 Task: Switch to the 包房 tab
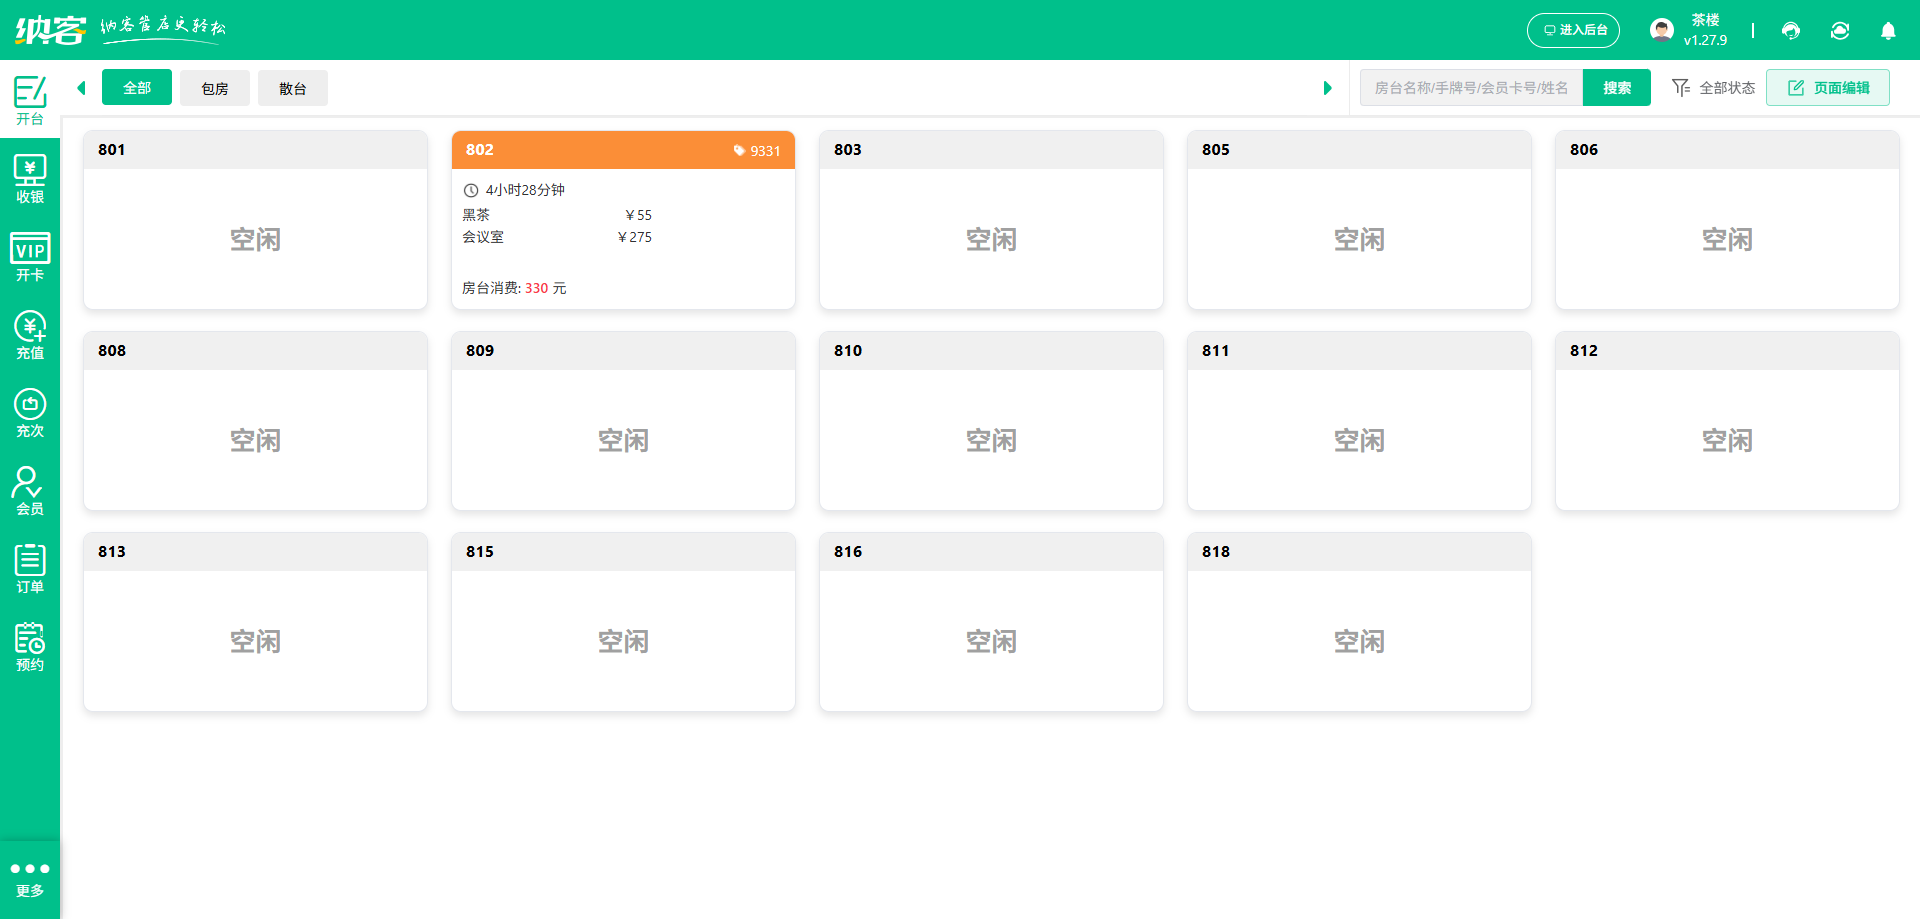point(215,88)
